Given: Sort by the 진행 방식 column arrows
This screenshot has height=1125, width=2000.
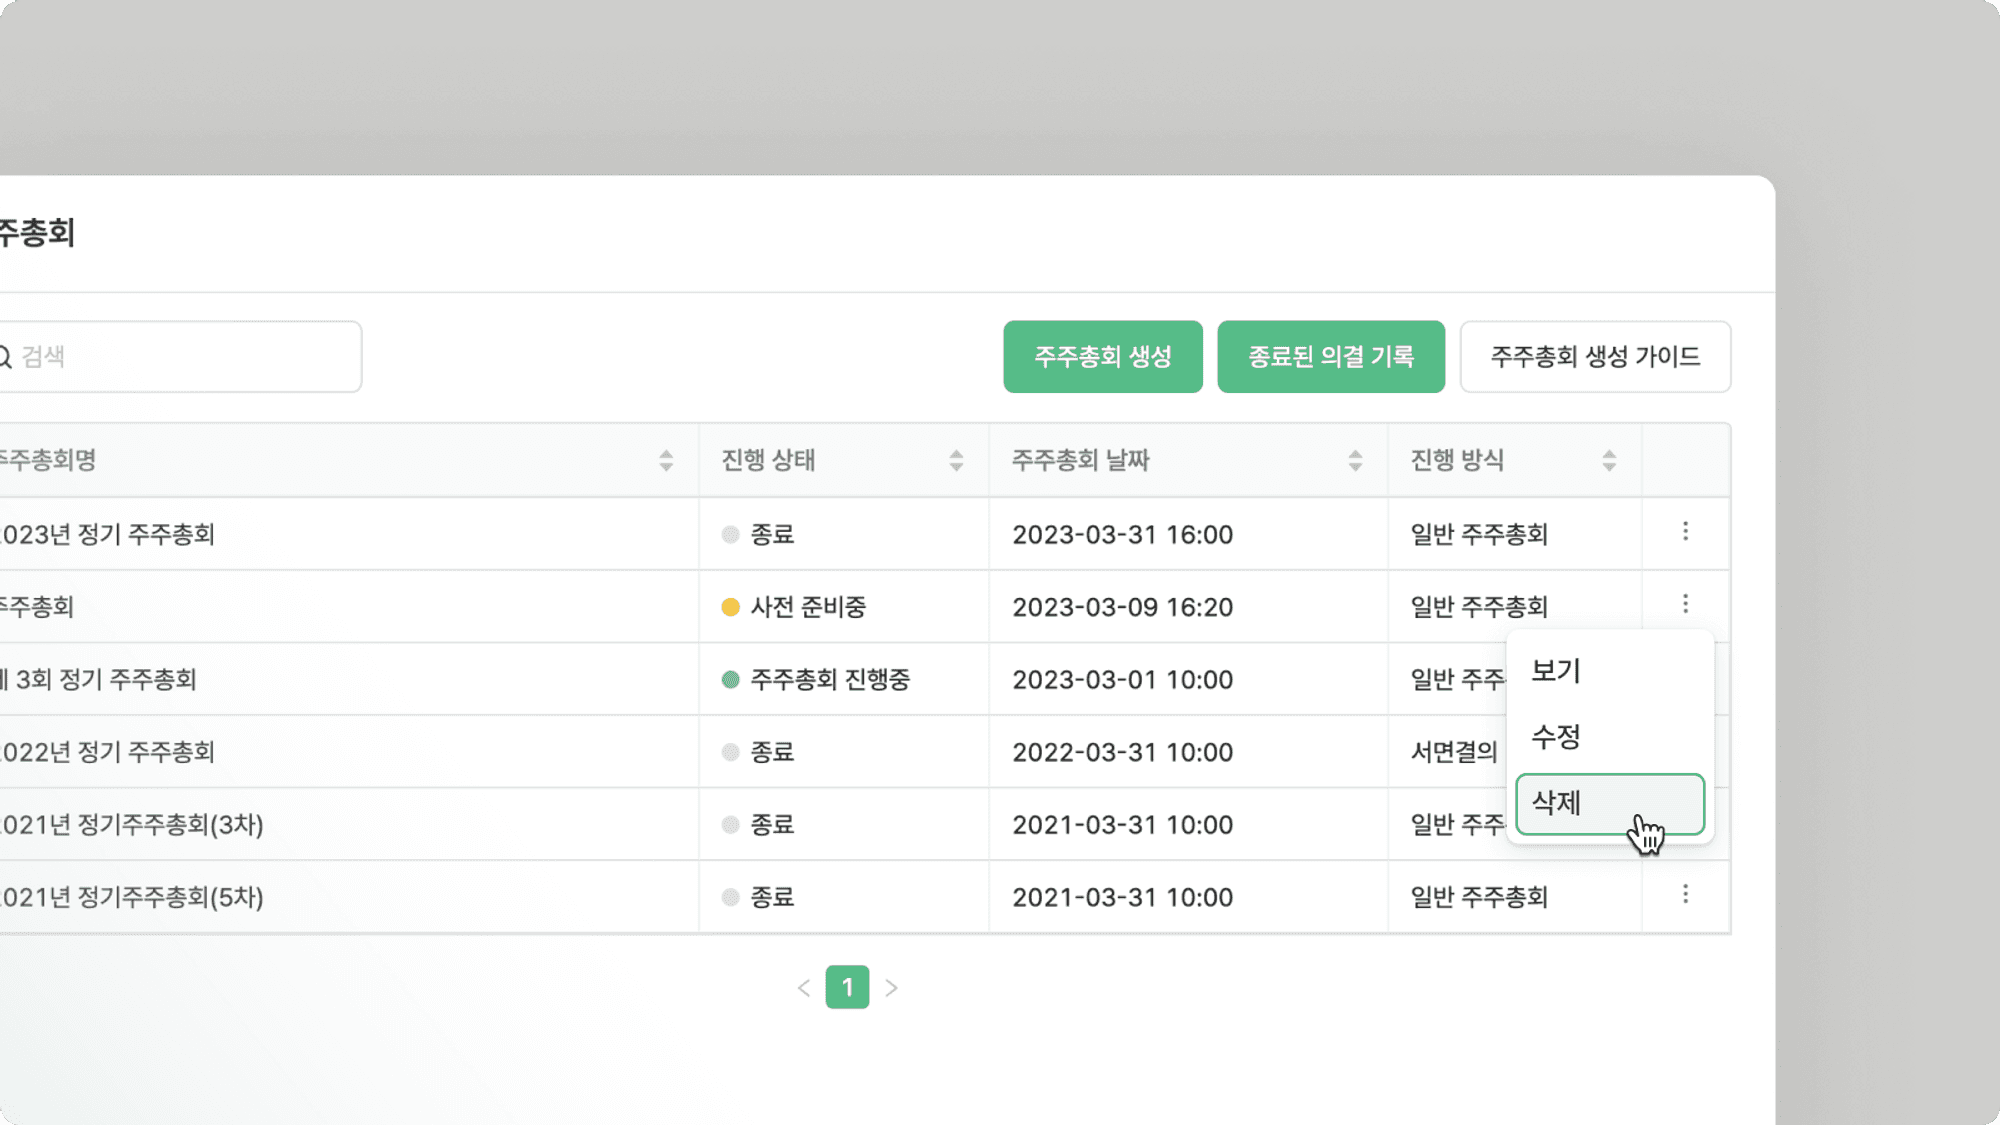Looking at the screenshot, I should pos(1608,461).
